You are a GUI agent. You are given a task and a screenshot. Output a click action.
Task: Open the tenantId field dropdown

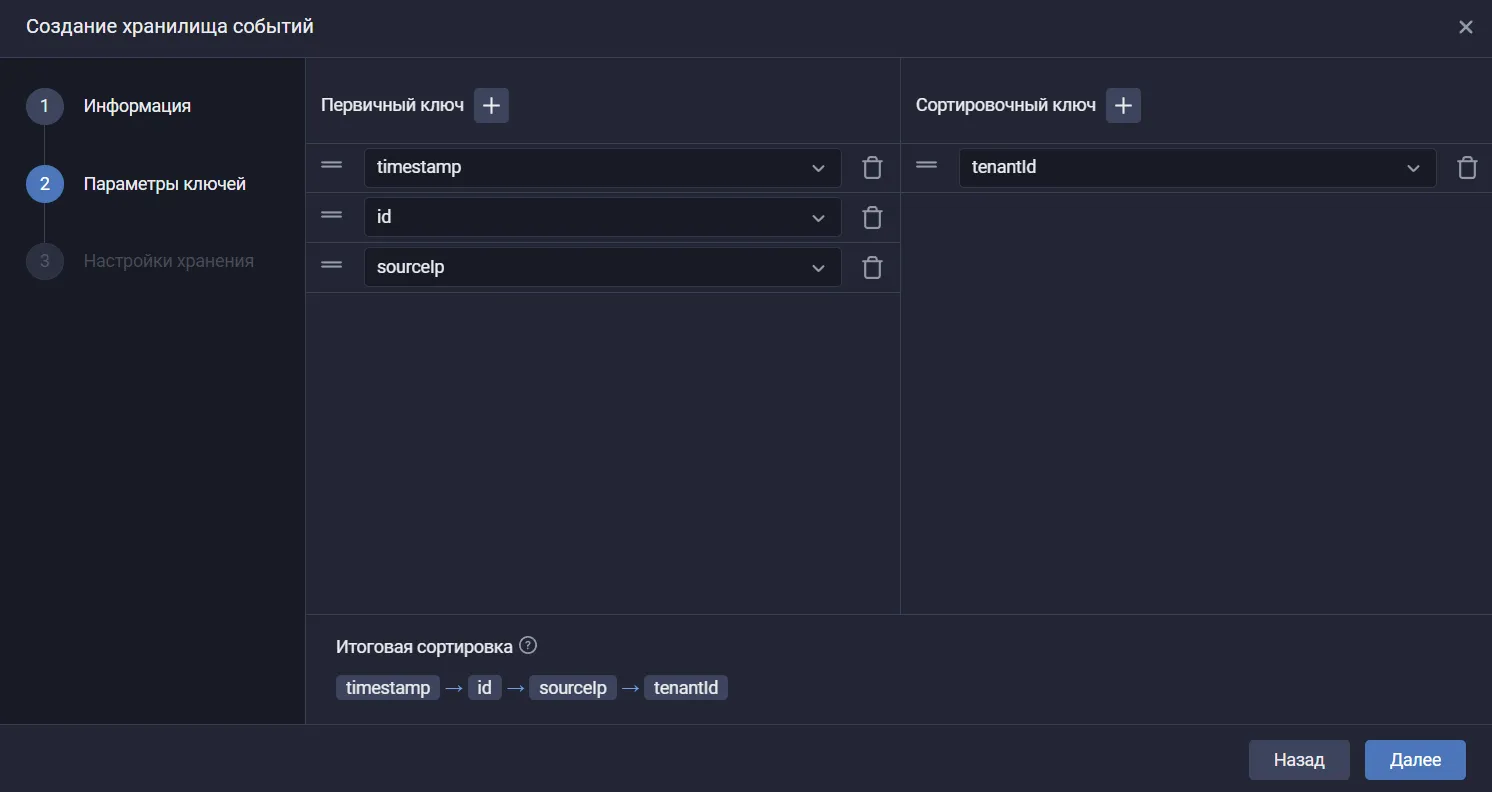pos(1198,167)
